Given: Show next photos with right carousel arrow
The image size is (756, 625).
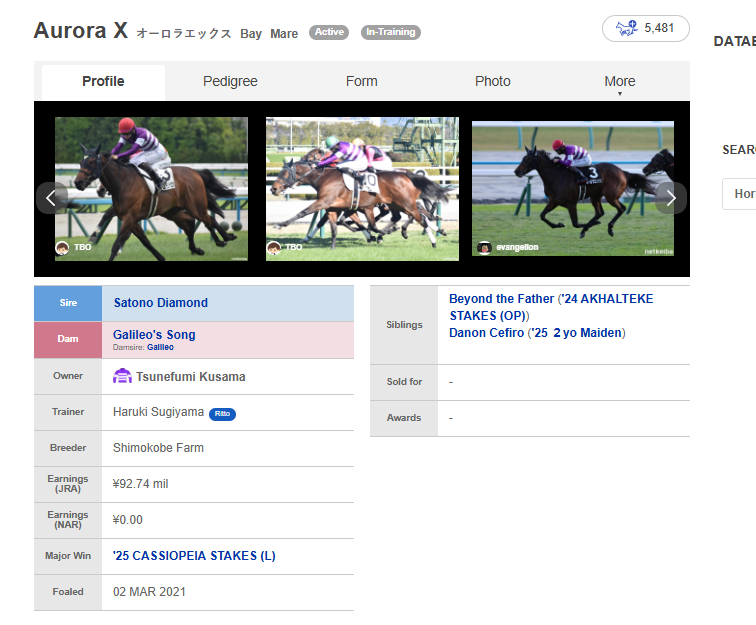Looking at the screenshot, I should pyautogui.click(x=671, y=198).
